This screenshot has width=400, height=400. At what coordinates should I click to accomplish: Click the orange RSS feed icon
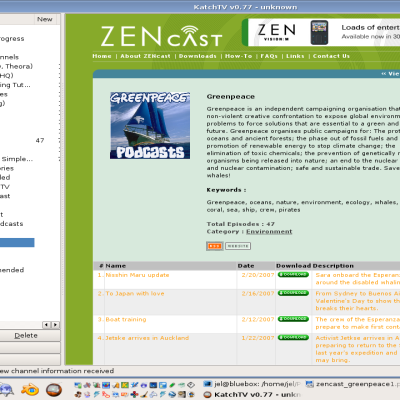coord(215,246)
